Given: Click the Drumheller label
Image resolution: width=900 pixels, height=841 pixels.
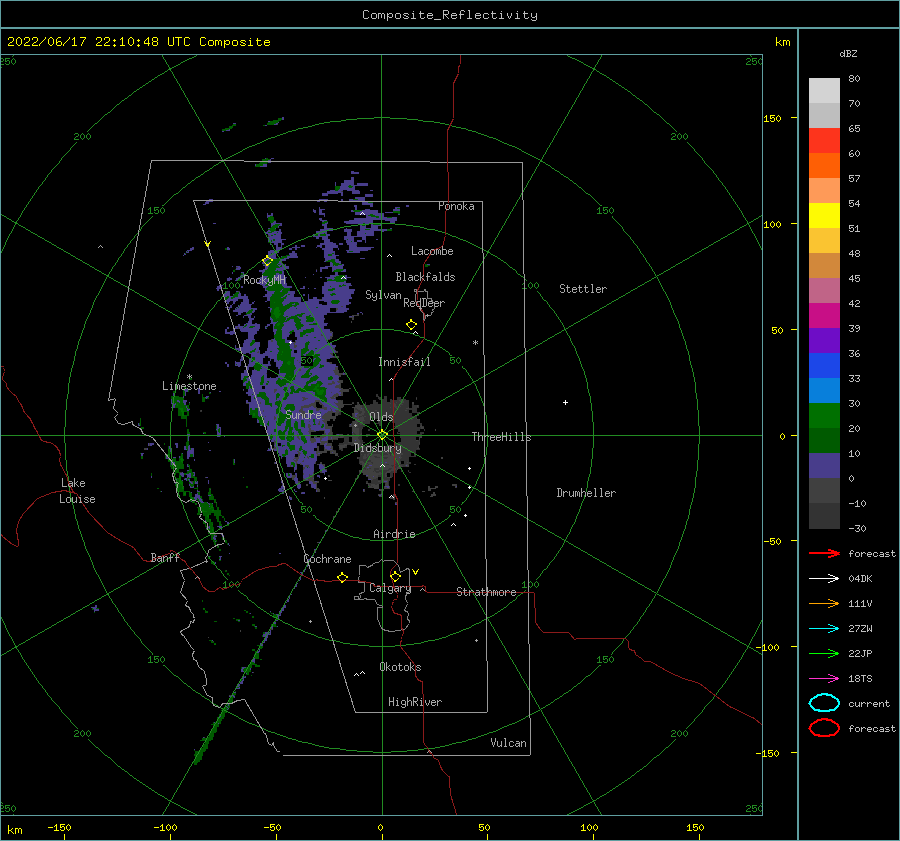Looking at the screenshot, I should point(586,493).
